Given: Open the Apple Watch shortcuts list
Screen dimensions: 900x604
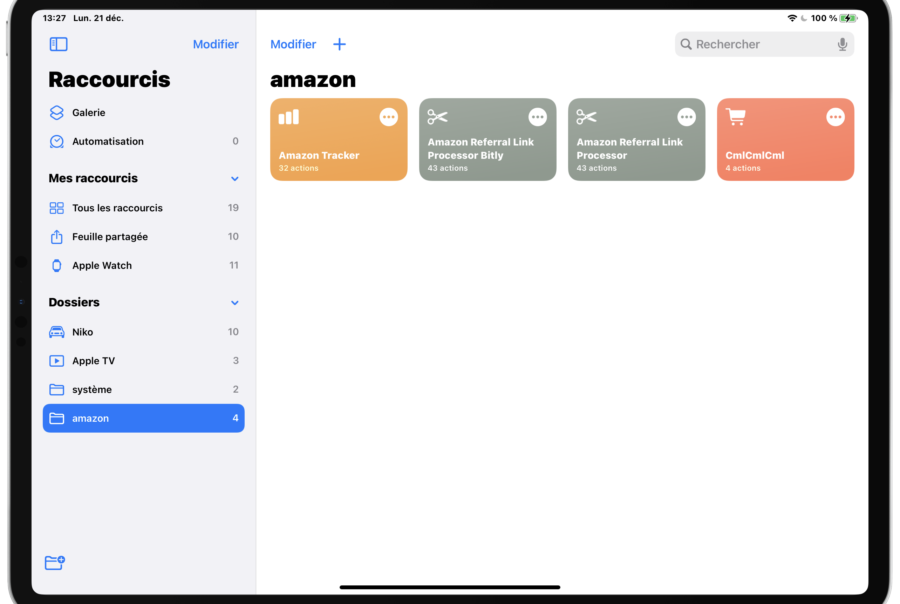Looking at the screenshot, I should 143,265.
